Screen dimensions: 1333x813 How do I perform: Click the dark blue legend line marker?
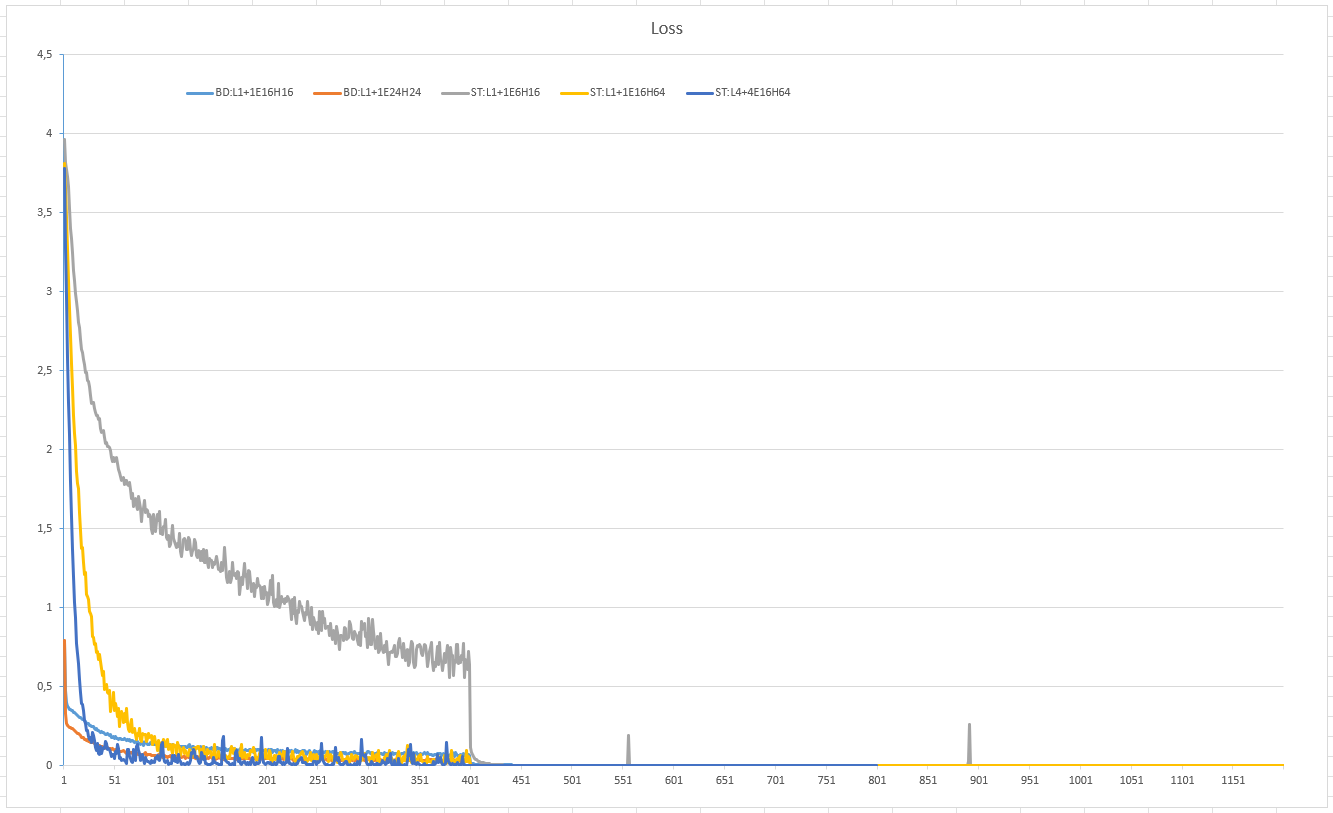tap(700, 93)
